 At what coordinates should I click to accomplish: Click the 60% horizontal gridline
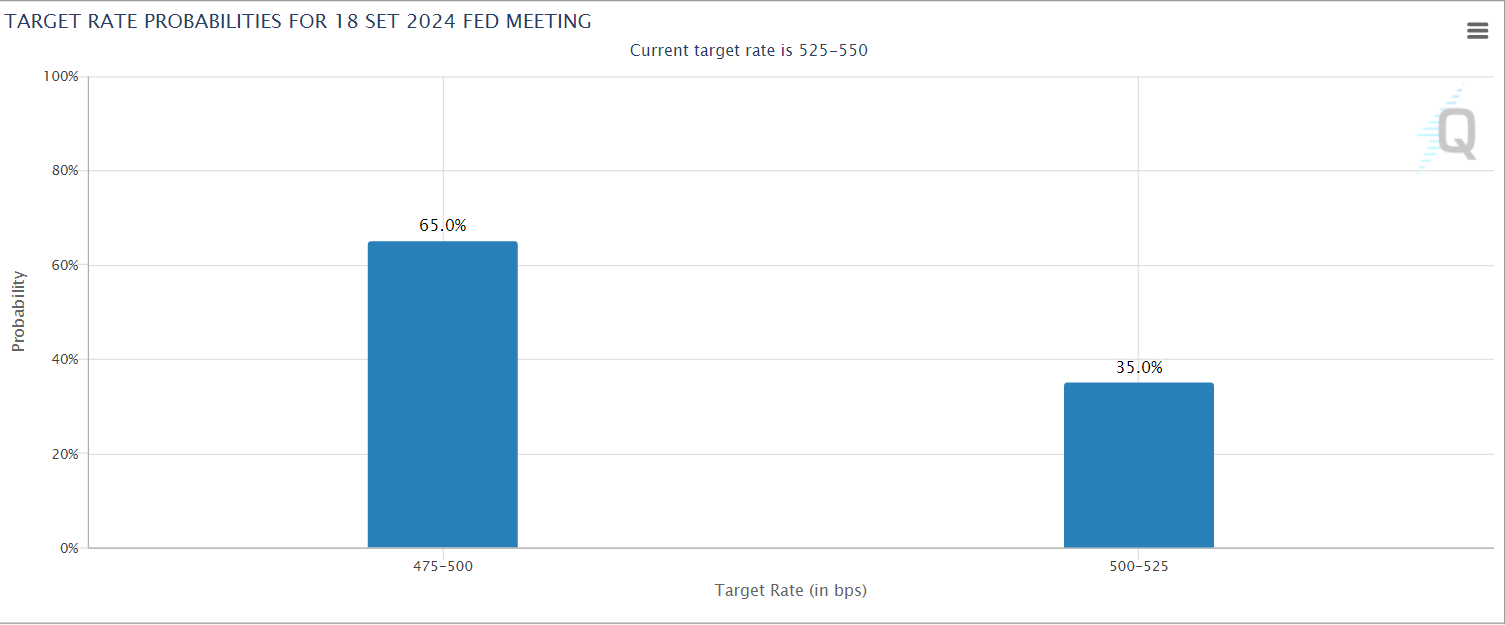pyautogui.click(x=800, y=265)
